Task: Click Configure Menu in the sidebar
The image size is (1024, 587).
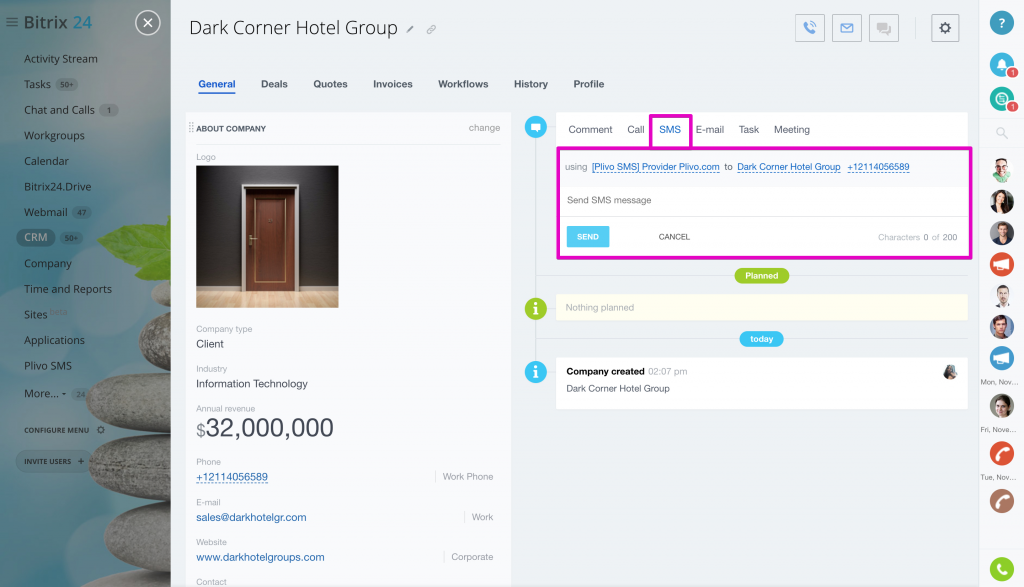Action: [56, 430]
